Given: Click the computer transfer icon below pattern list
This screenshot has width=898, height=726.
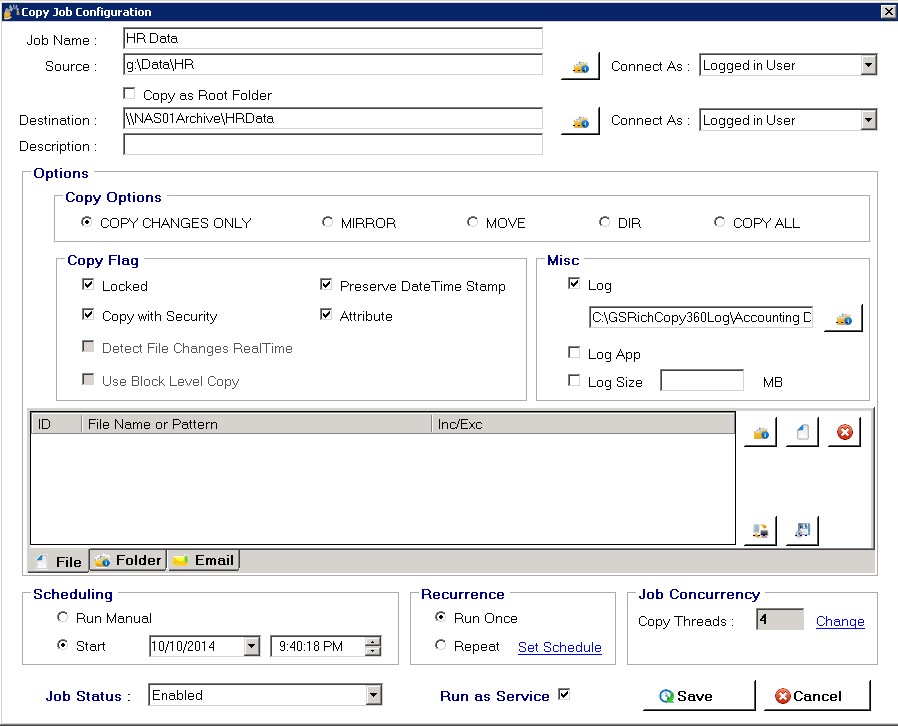Looking at the screenshot, I should pos(760,531).
